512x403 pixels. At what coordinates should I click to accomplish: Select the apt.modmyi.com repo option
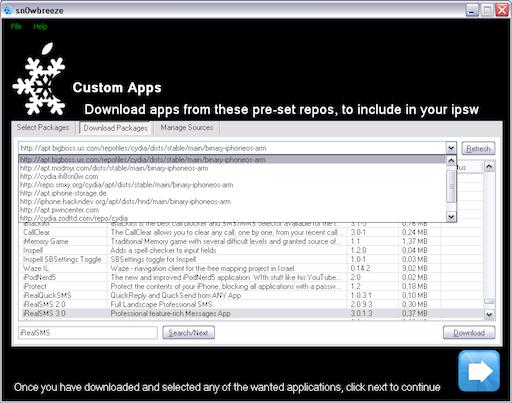click(232, 168)
